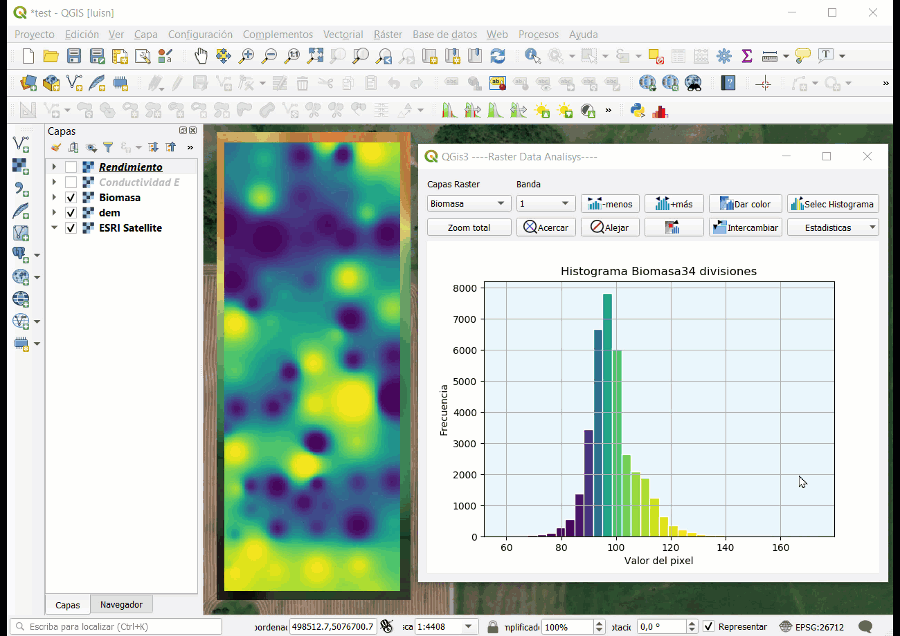Image resolution: width=900 pixels, height=636 pixels.
Task: Open the Statistical Summary sigma icon
Action: point(747,56)
